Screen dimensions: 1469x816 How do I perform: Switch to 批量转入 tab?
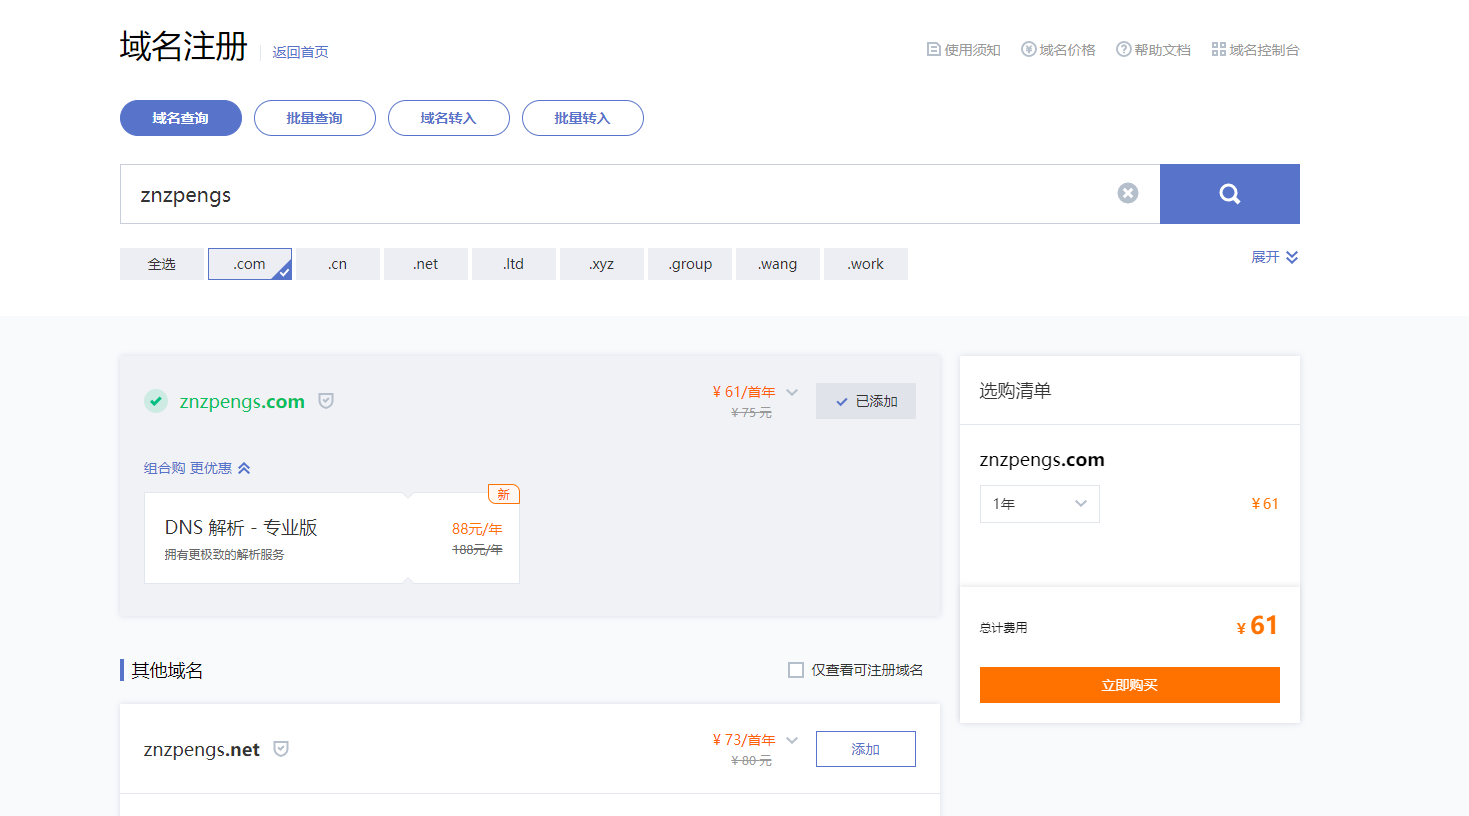[583, 118]
